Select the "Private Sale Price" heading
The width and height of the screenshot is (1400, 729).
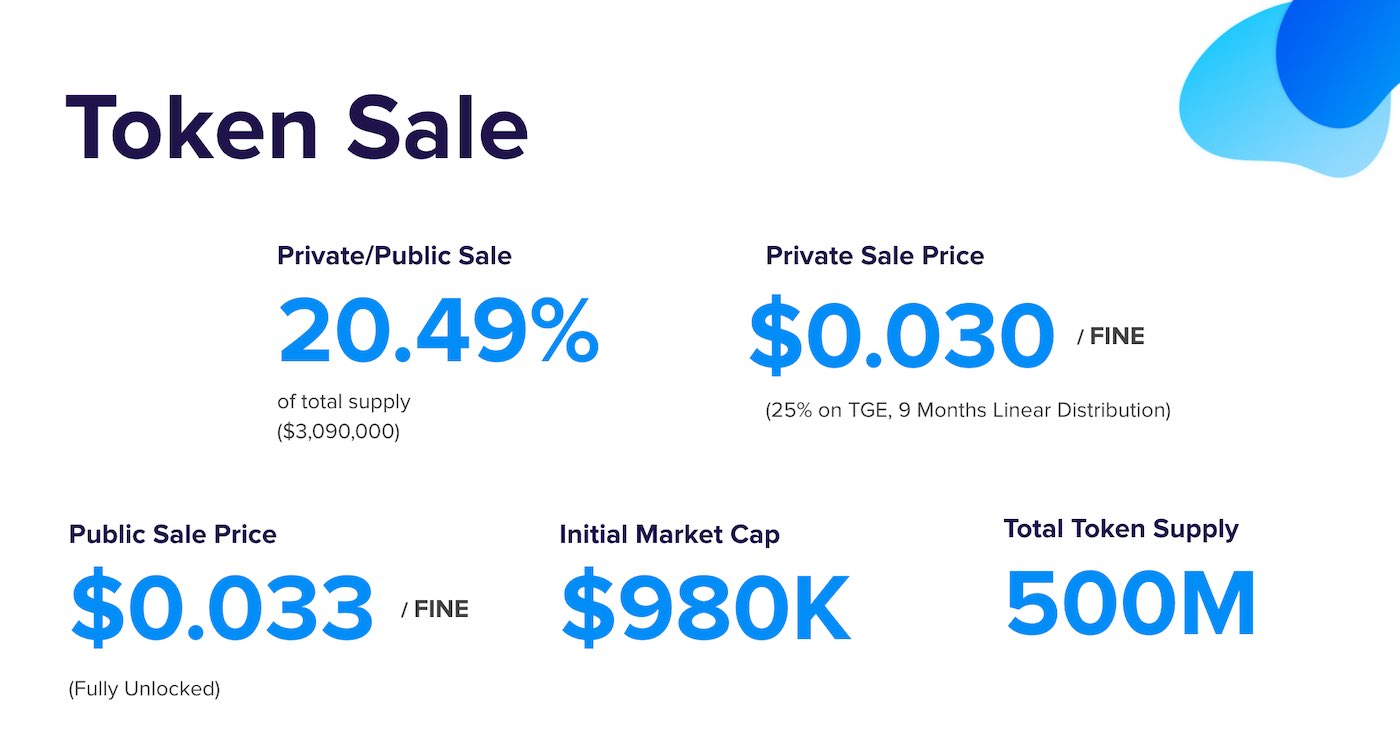[875, 256]
